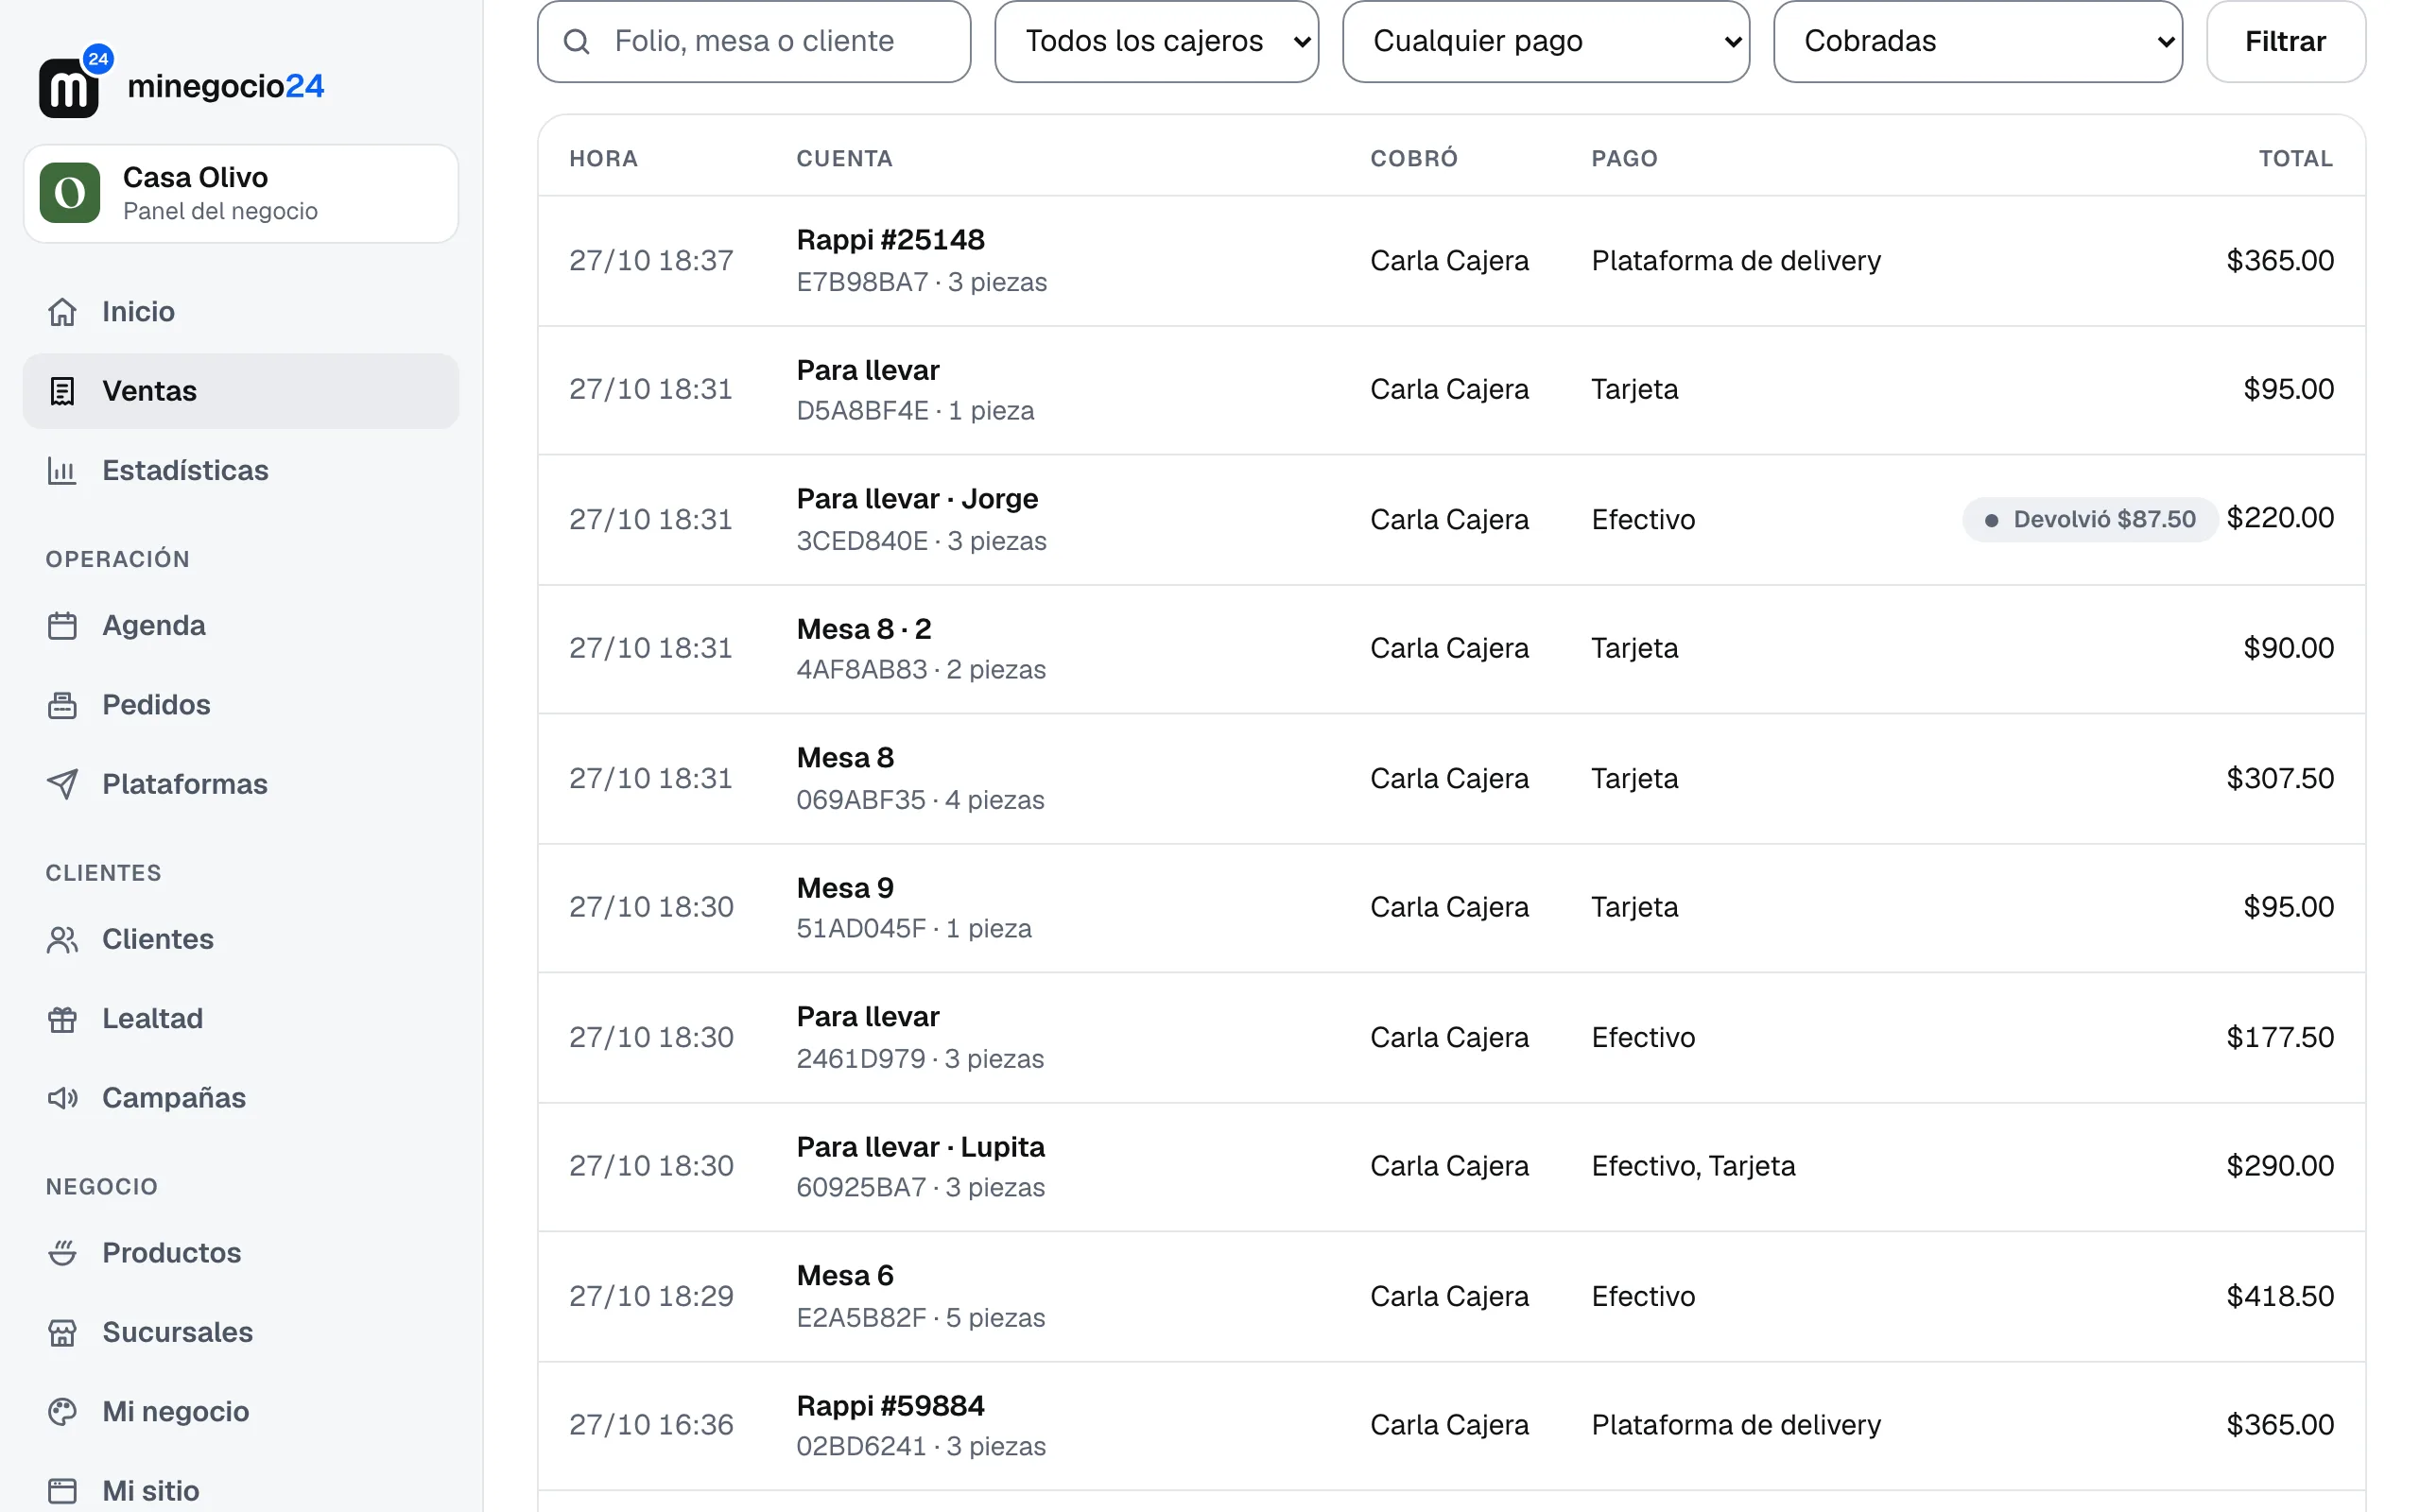Open the Mesa 9 sale row
This screenshot has height=1512, width=2420.
pyautogui.click(x=1452, y=908)
